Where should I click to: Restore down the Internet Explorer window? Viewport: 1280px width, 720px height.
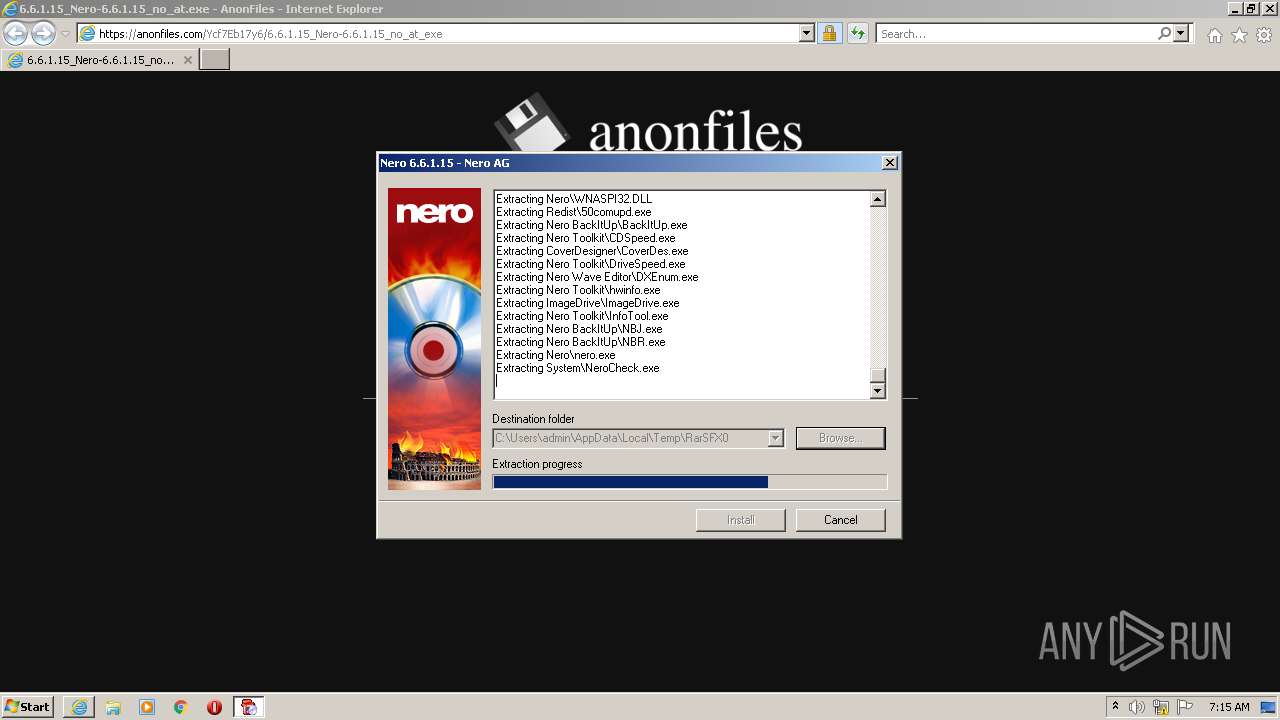coord(1250,9)
